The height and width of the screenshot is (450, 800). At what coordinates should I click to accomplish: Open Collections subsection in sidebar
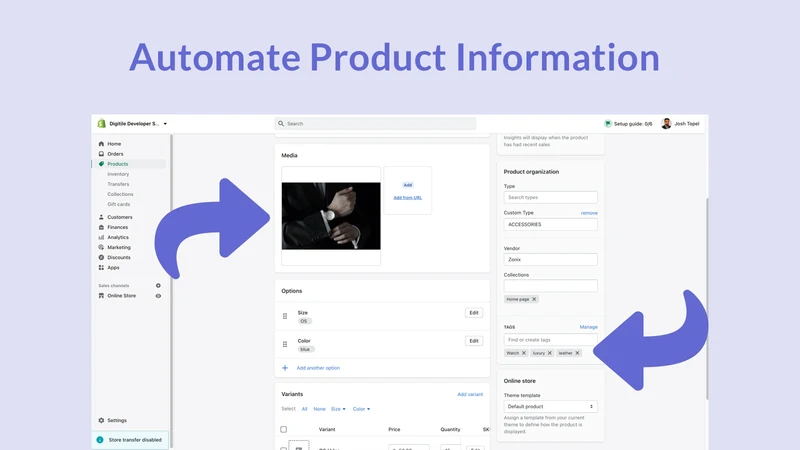click(x=120, y=194)
